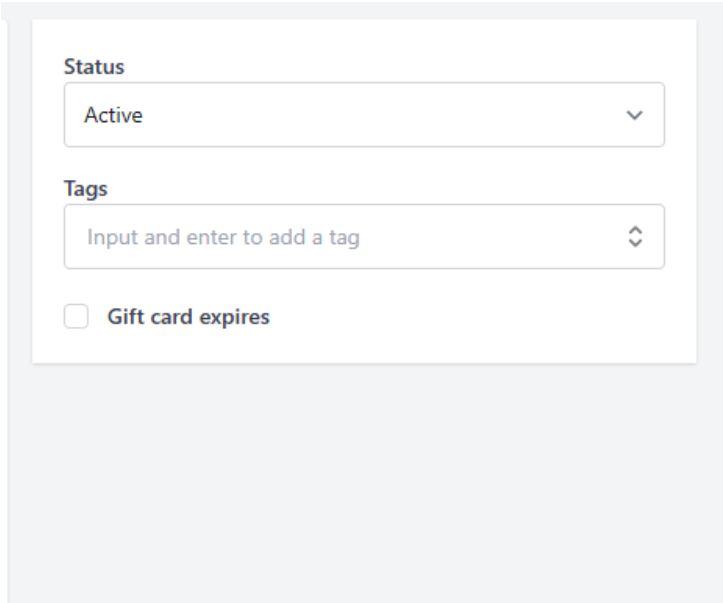Click the word 'expires' in checkbox label
The height and width of the screenshot is (603, 723).
(x=239, y=318)
